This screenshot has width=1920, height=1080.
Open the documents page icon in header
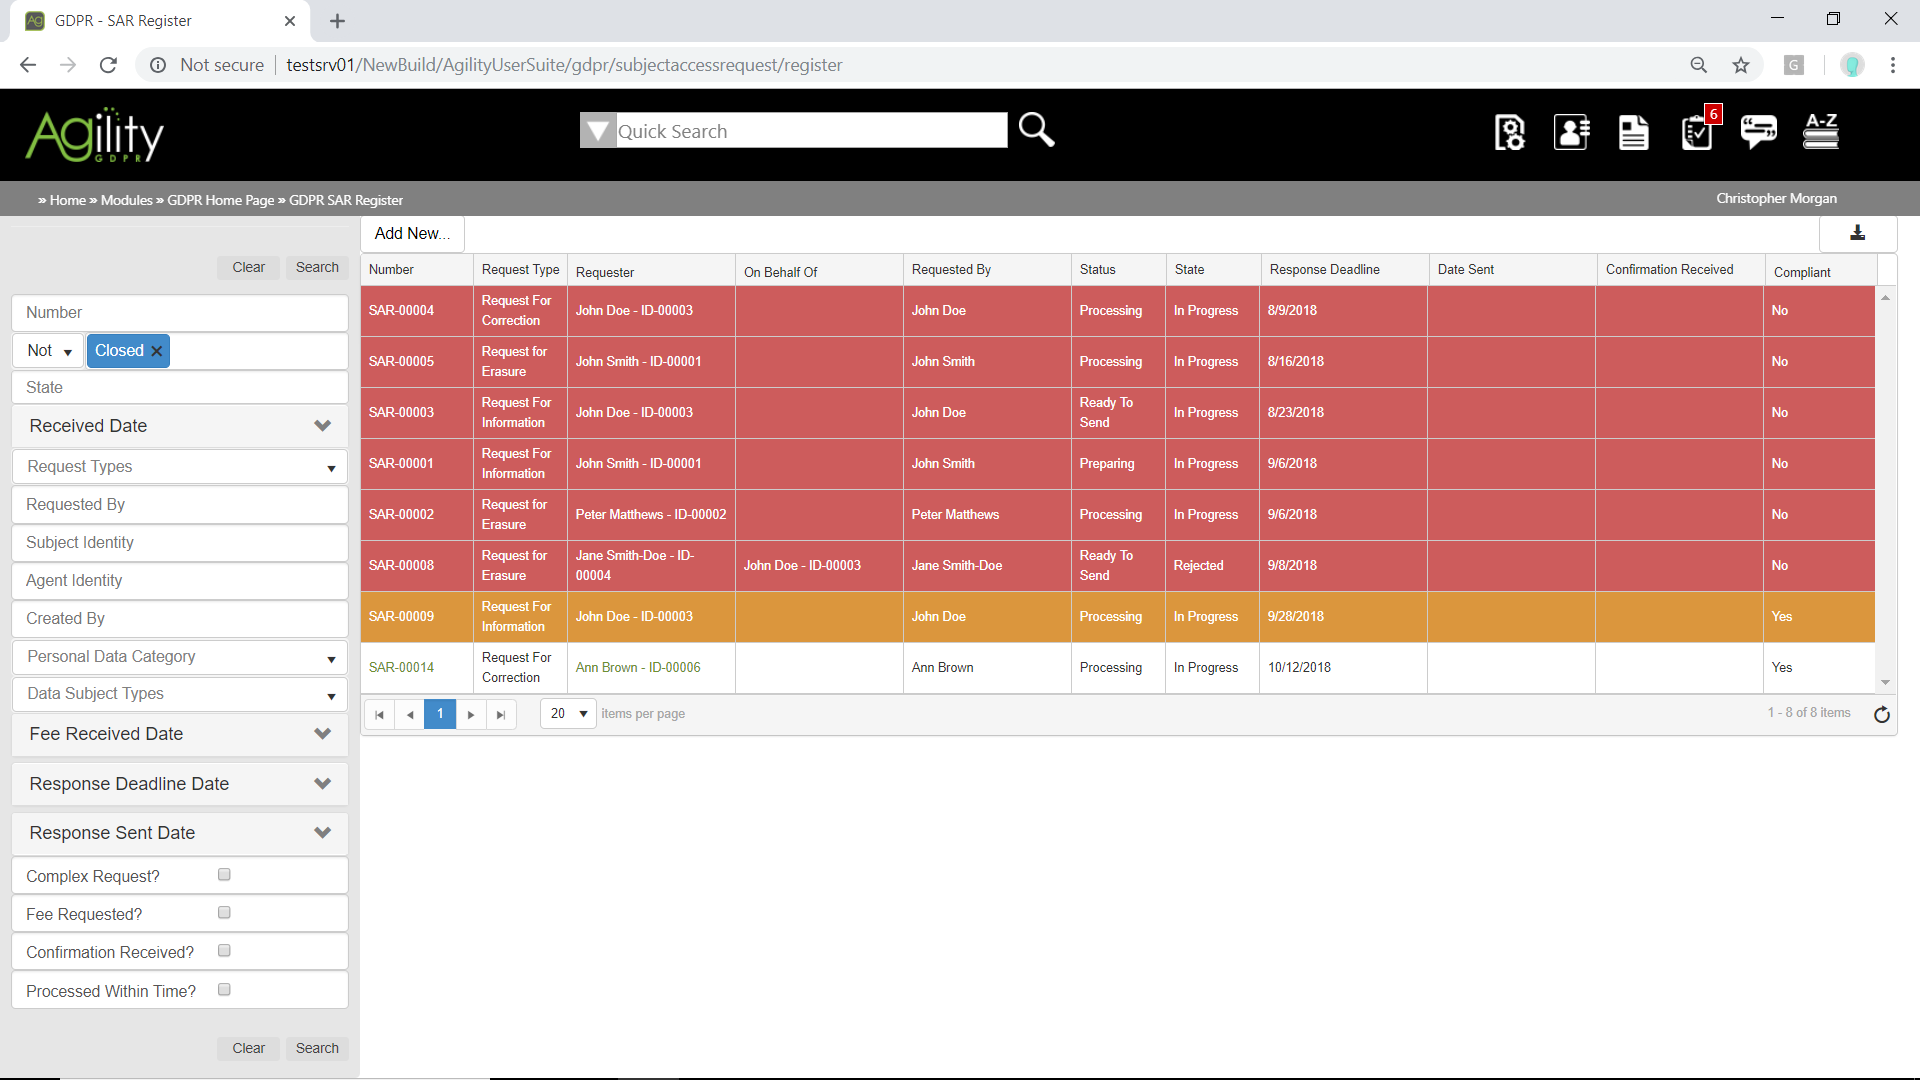click(1633, 132)
